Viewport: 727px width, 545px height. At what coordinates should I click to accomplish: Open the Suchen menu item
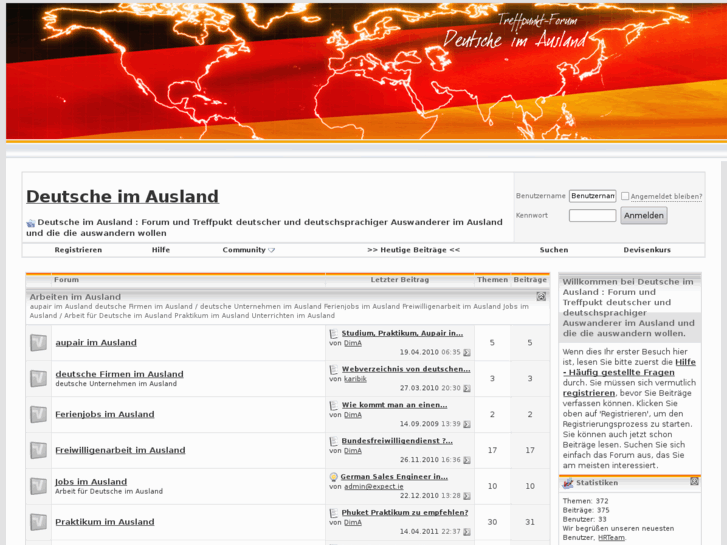pos(554,250)
